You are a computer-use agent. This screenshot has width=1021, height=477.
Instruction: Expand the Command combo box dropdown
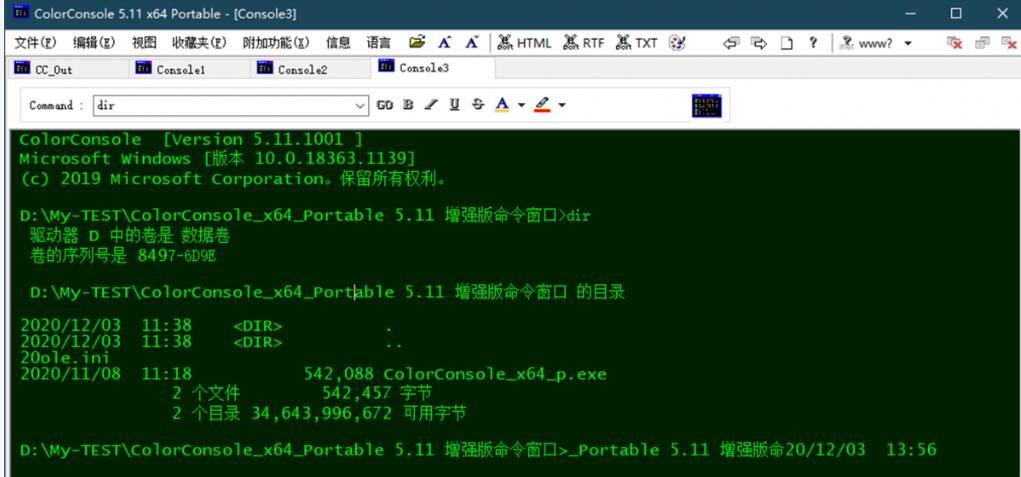click(x=360, y=105)
